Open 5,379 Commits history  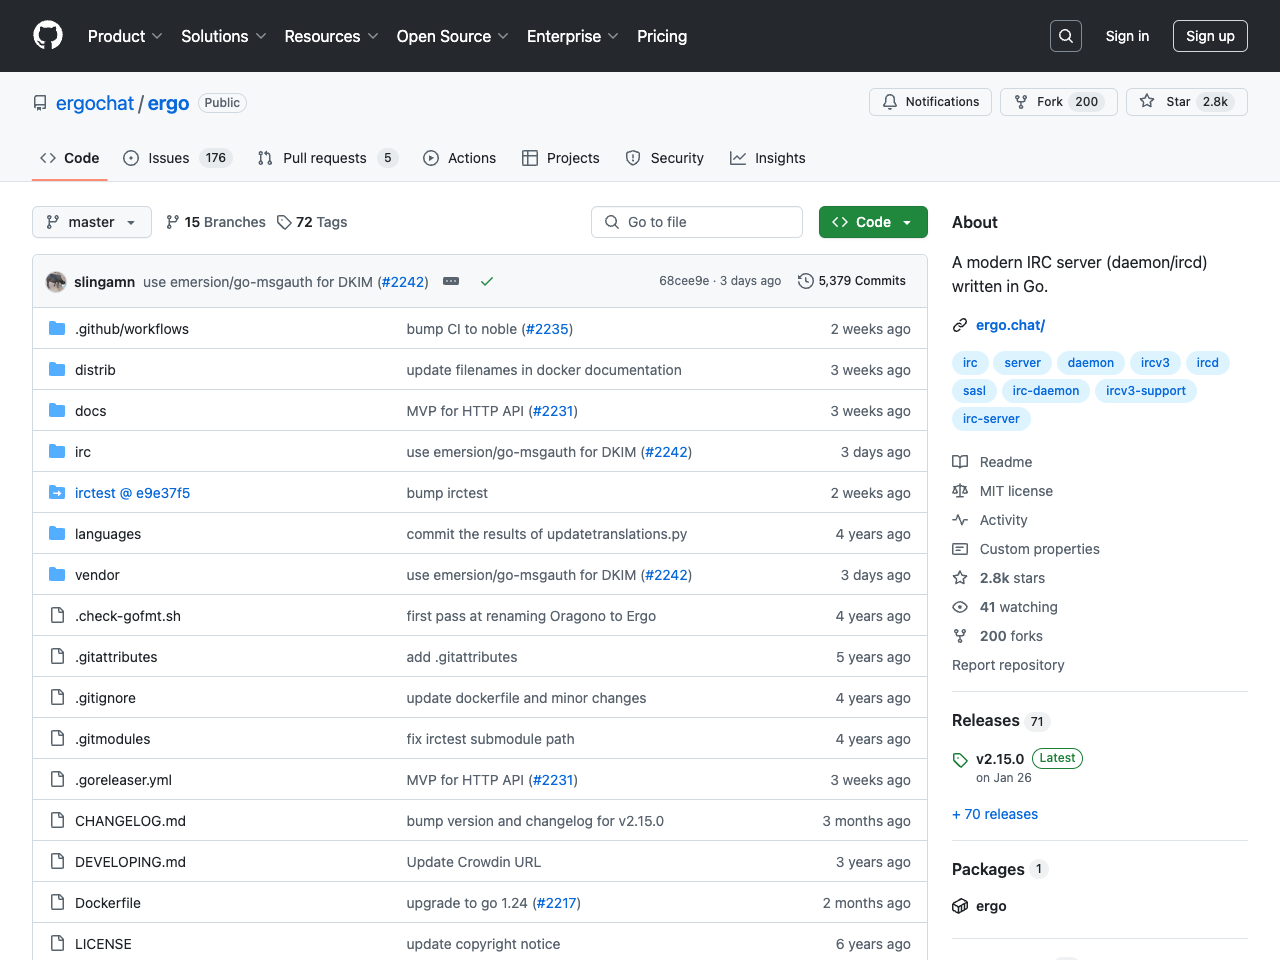point(852,281)
